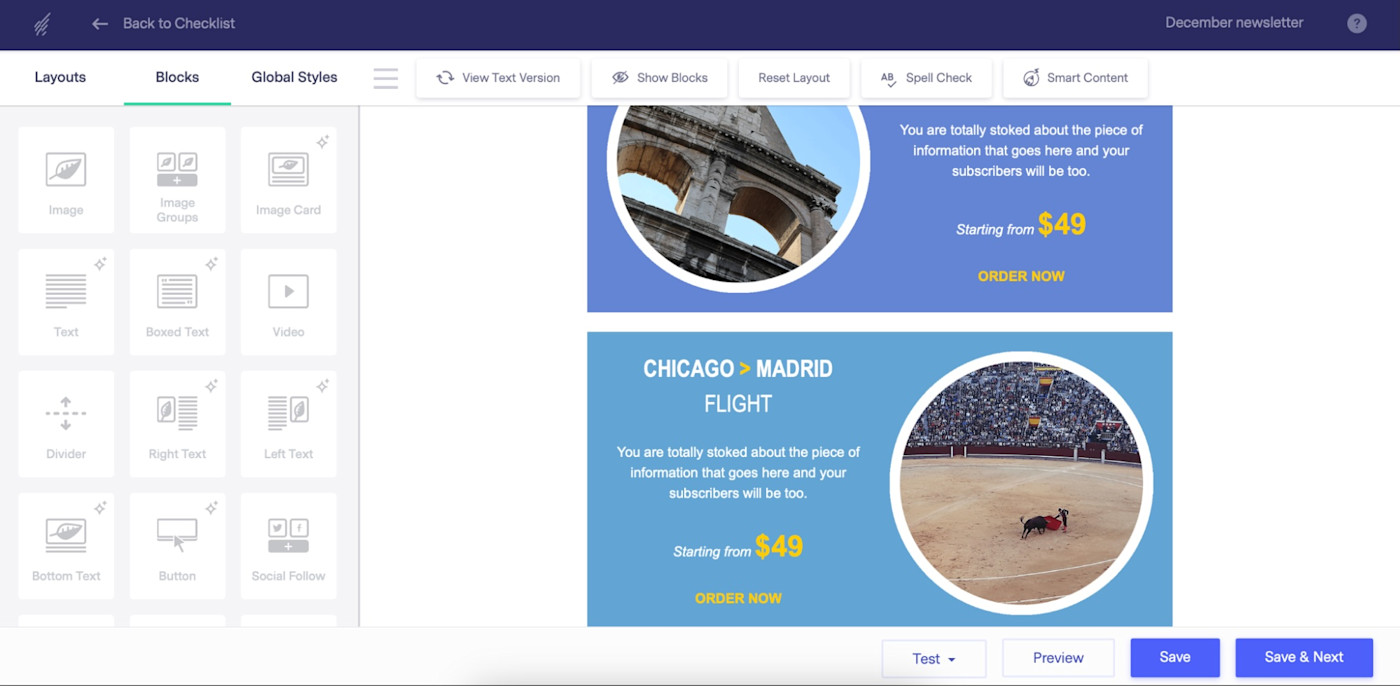1400x686 pixels.
Task: Go Back to Checklist
Action: [x=179, y=23]
